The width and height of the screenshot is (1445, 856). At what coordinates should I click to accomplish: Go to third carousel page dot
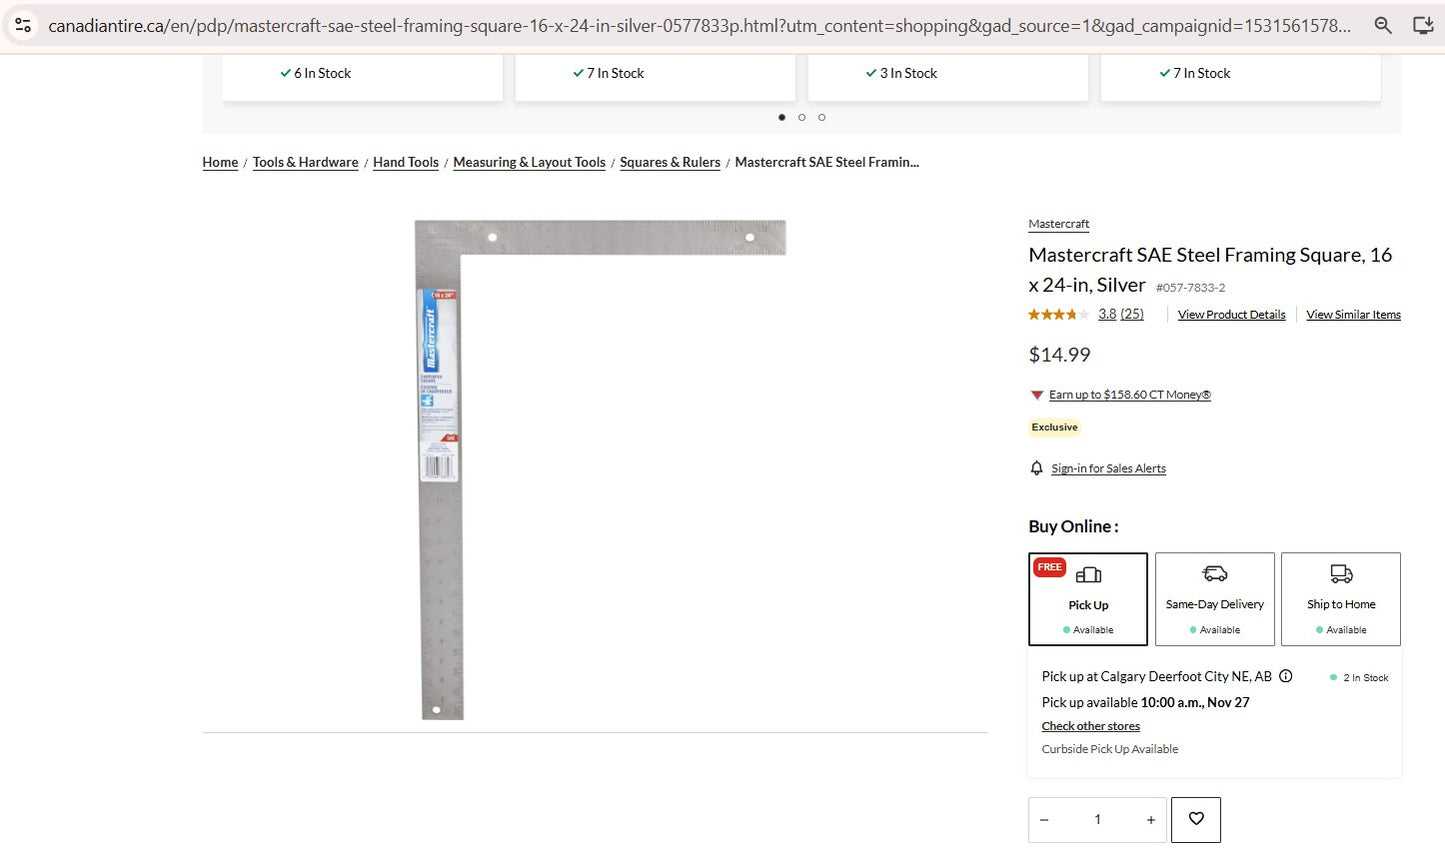coord(822,117)
